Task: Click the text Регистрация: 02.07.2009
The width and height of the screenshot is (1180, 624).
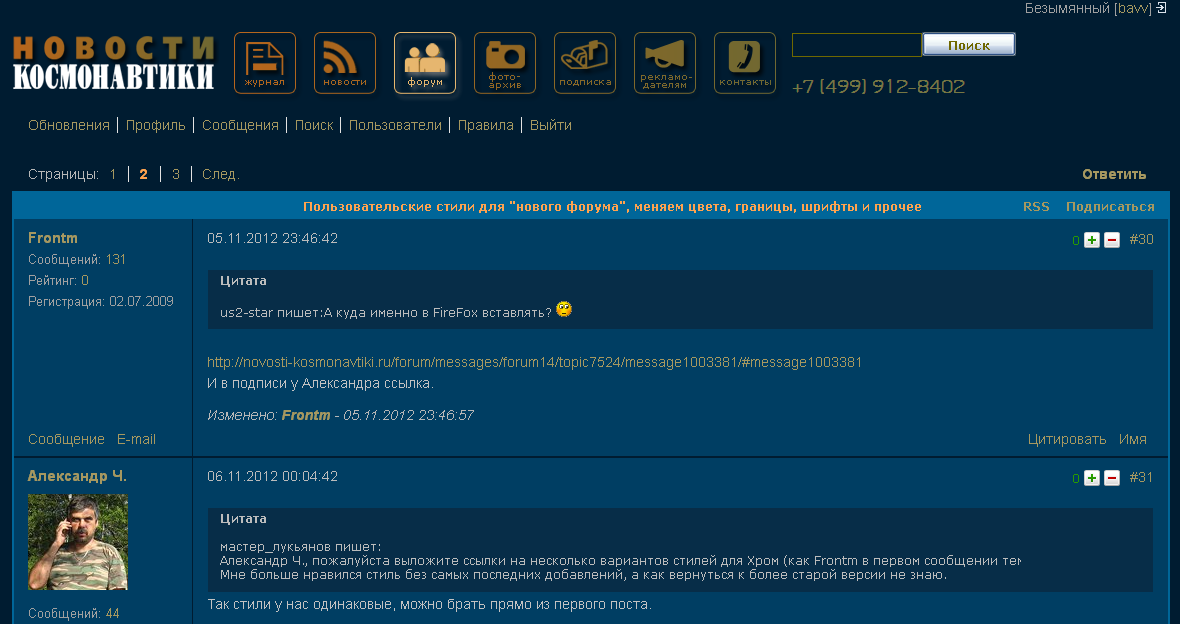Action: pyautogui.click(x=101, y=302)
